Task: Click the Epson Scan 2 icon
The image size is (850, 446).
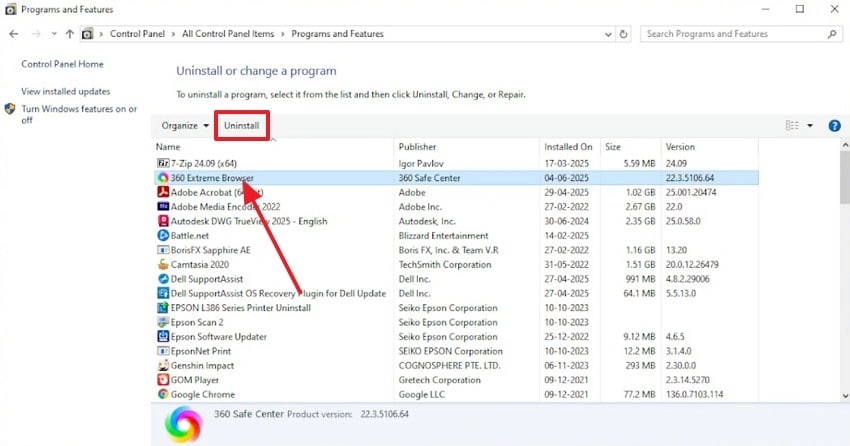Action: pyautogui.click(x=163, y=322)
